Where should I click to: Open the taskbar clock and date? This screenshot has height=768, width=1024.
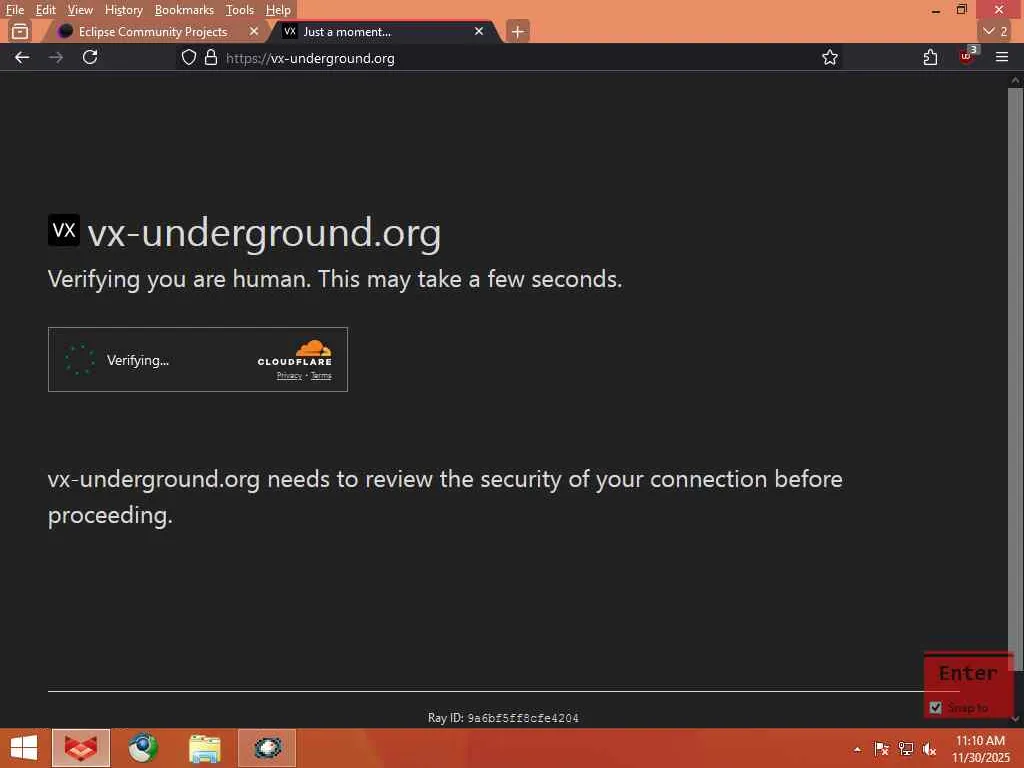(980, 749)
